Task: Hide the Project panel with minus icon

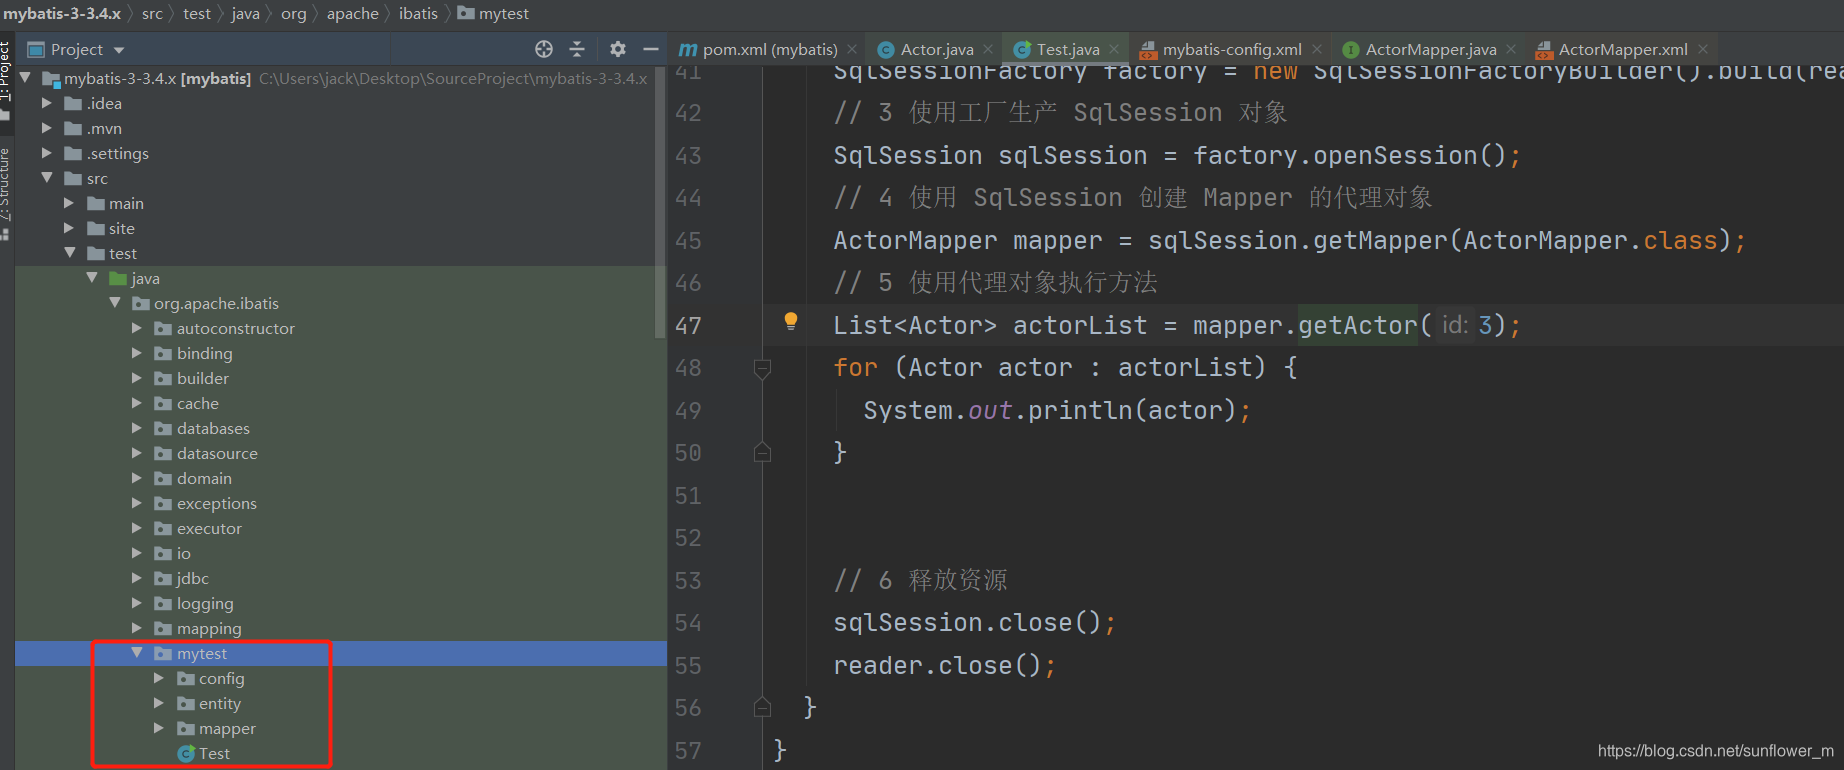Action: click(651, 49)
